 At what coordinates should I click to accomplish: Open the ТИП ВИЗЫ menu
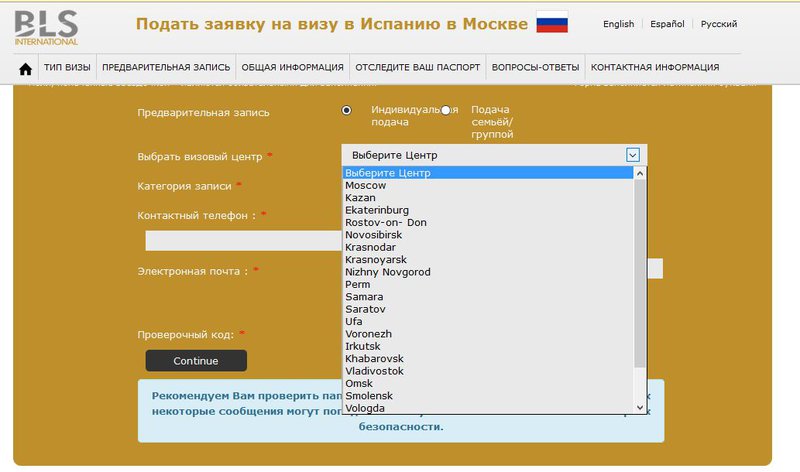click(68, 68)
